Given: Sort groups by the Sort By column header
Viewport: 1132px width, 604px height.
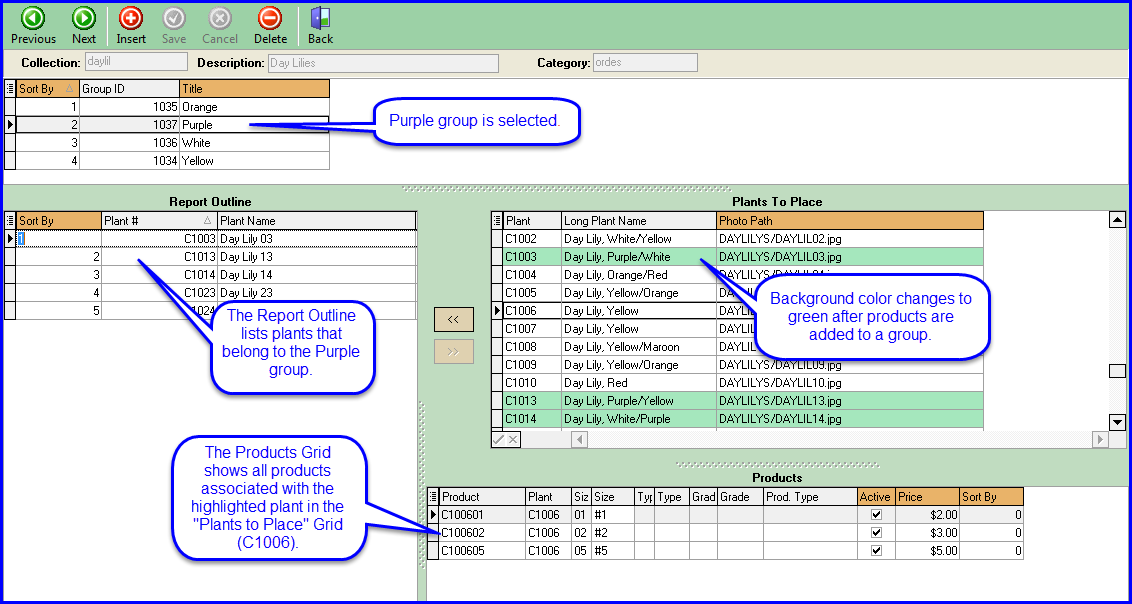Looking at the screenshot, I should pos(48,89).
